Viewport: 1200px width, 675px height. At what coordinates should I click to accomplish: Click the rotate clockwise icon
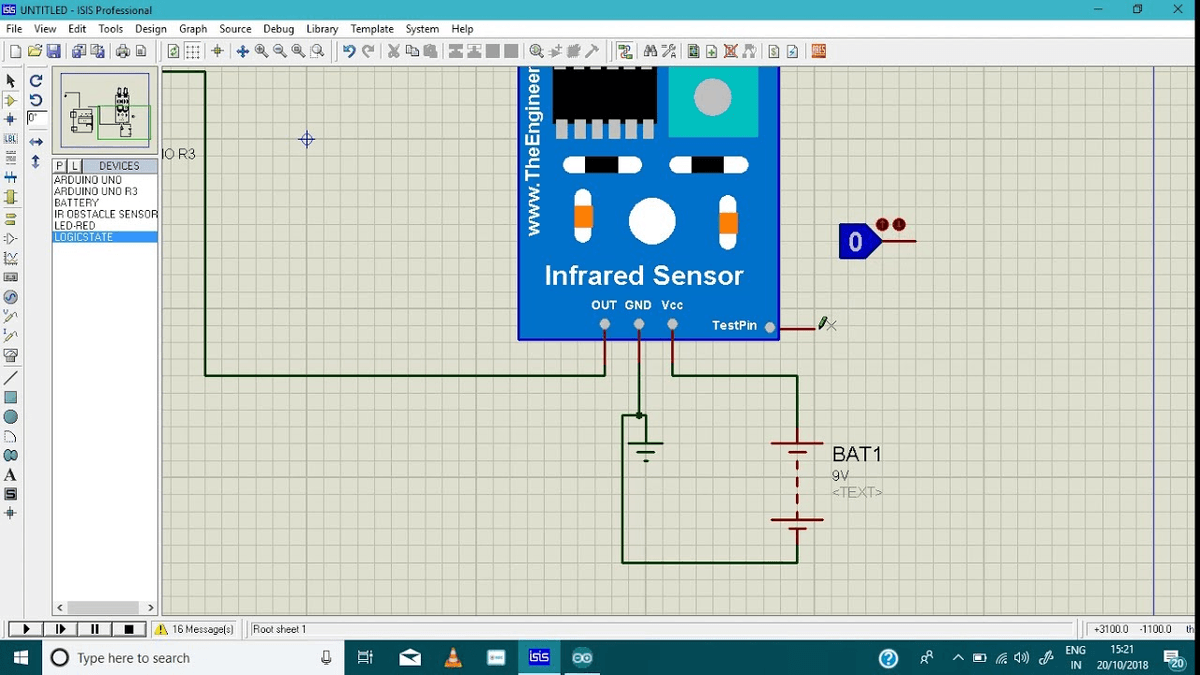(x=36, y=81)
